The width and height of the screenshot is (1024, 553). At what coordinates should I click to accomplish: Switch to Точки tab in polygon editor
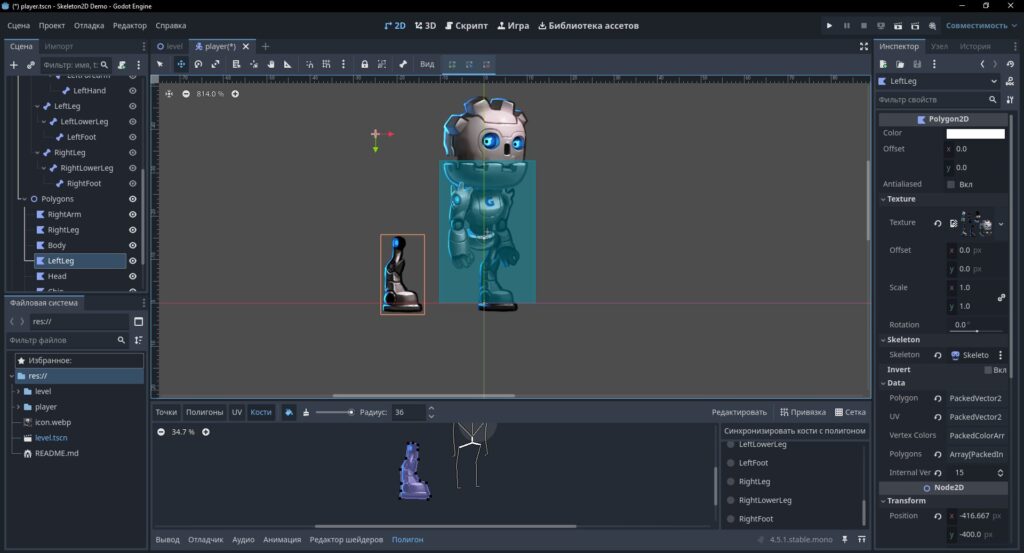click(166, 412)
